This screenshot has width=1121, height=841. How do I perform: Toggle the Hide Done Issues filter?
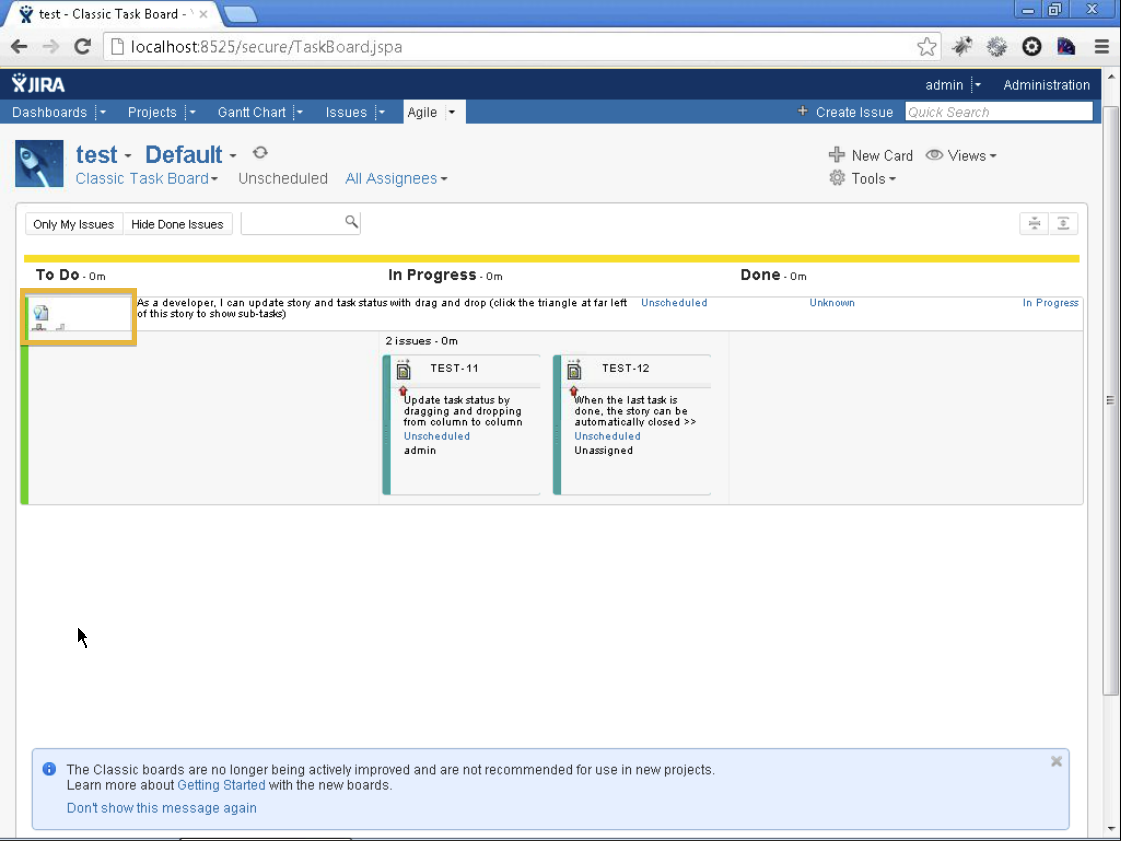[x=177, y=224]
